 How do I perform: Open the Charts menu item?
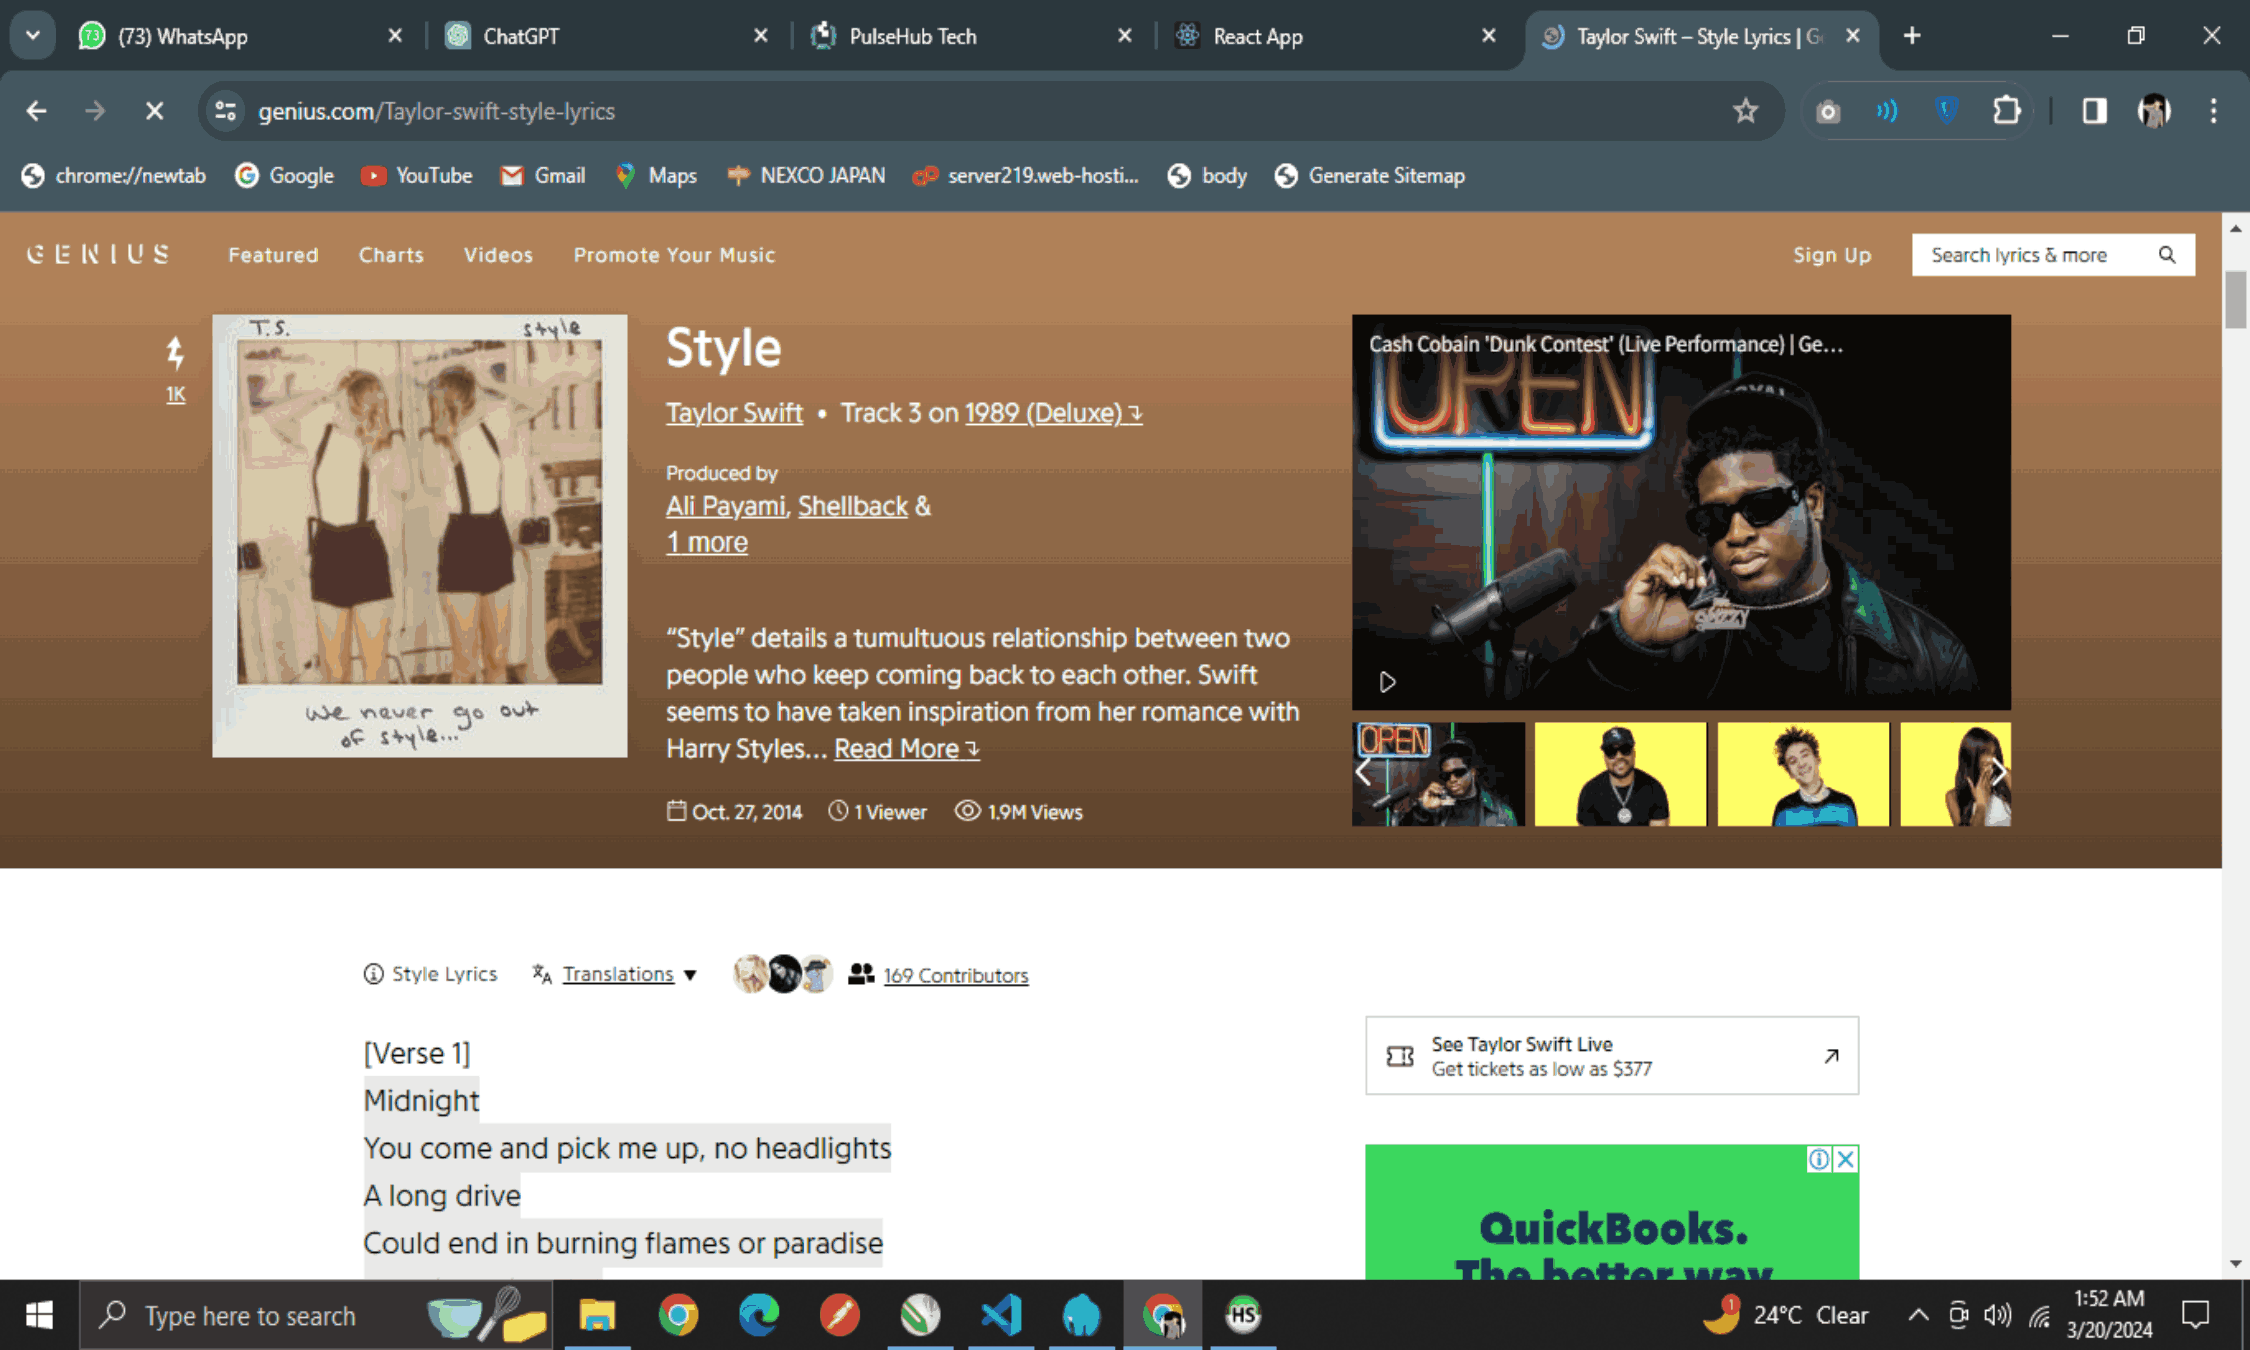click(x=391, y=255)
